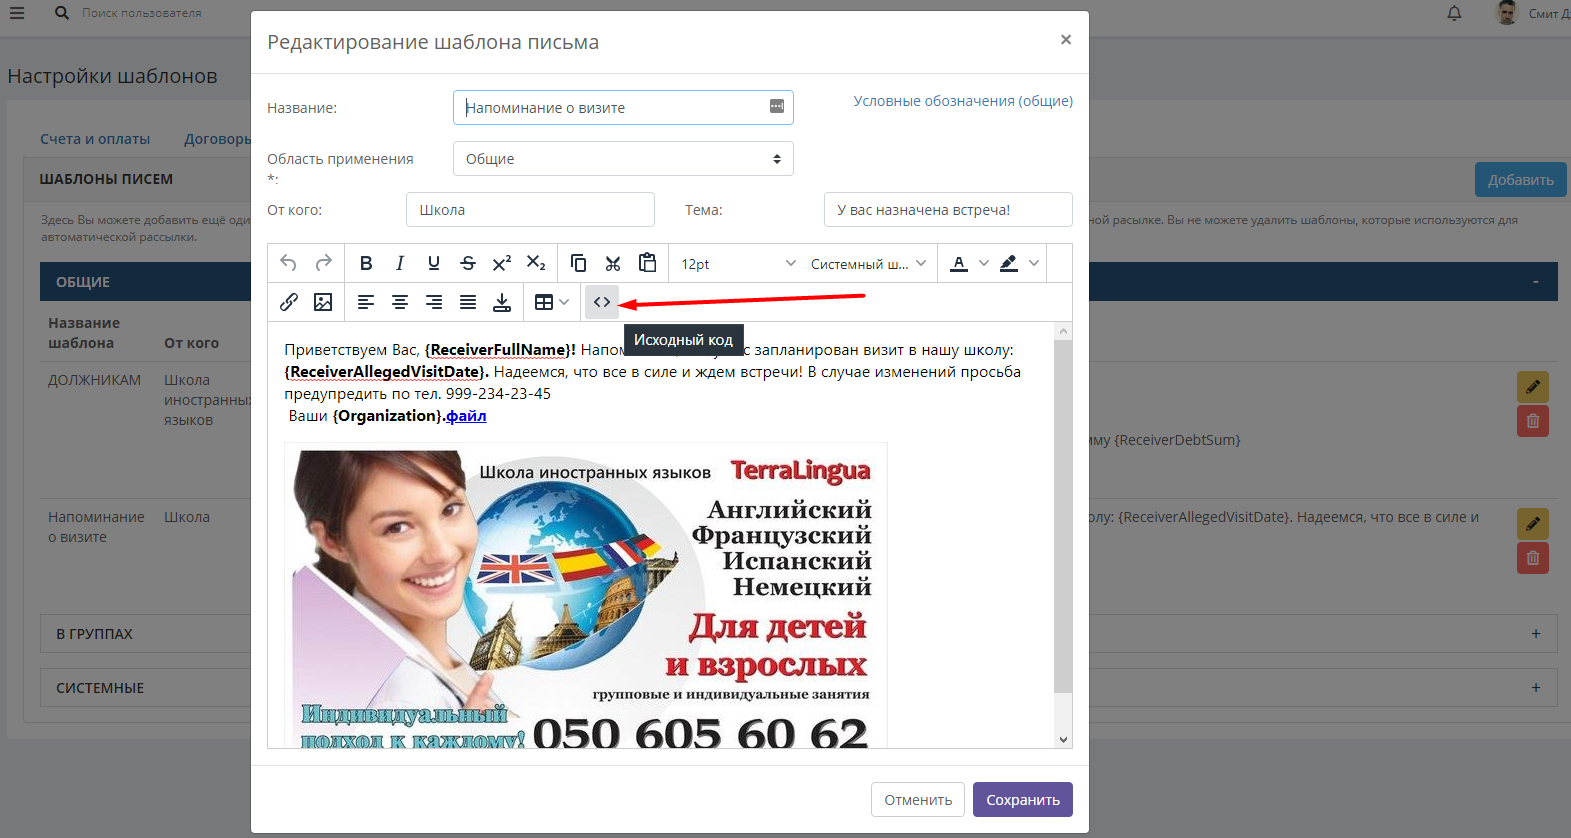This screenshot has height=838, width=1571.
Task: Apply strikethrough formatting
Action: pyautogui.click(x=468, y=263)
